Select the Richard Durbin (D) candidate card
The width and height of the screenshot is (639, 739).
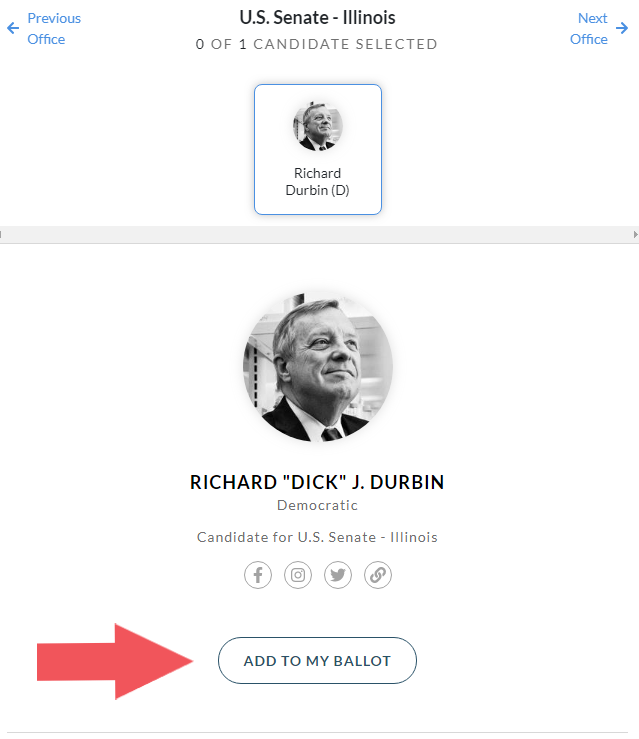pyautogui.click(x=318, y=149)
